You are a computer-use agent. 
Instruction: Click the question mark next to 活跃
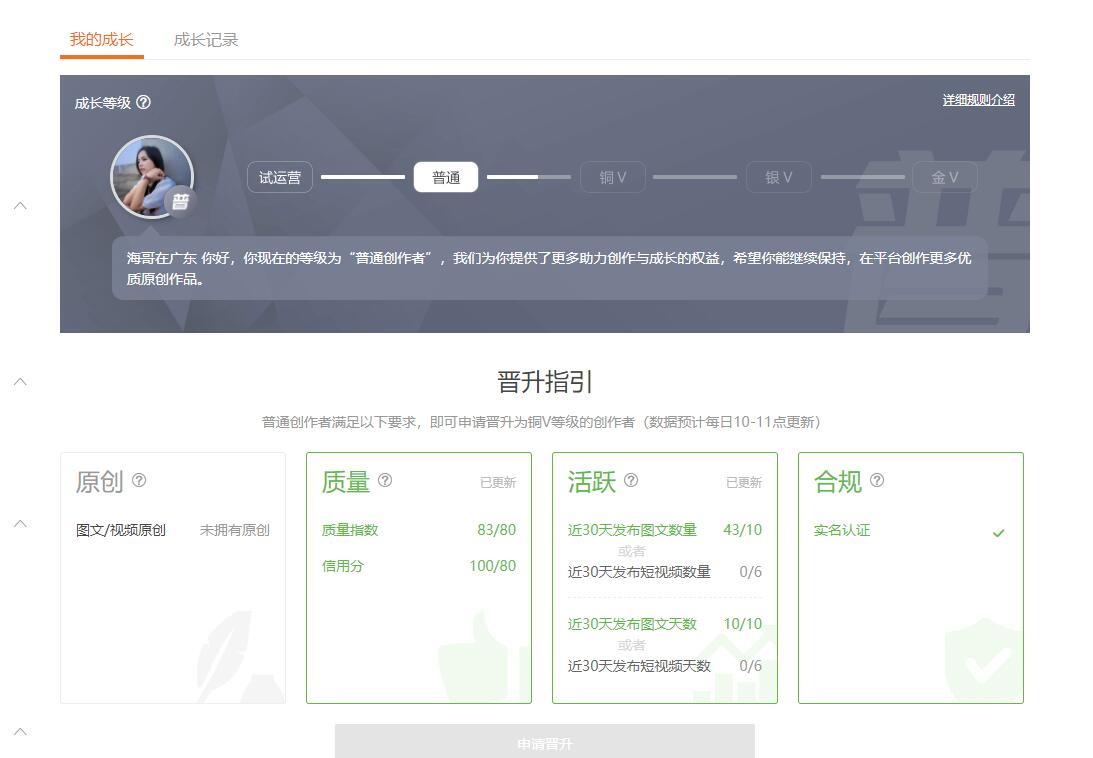[631, 481]
